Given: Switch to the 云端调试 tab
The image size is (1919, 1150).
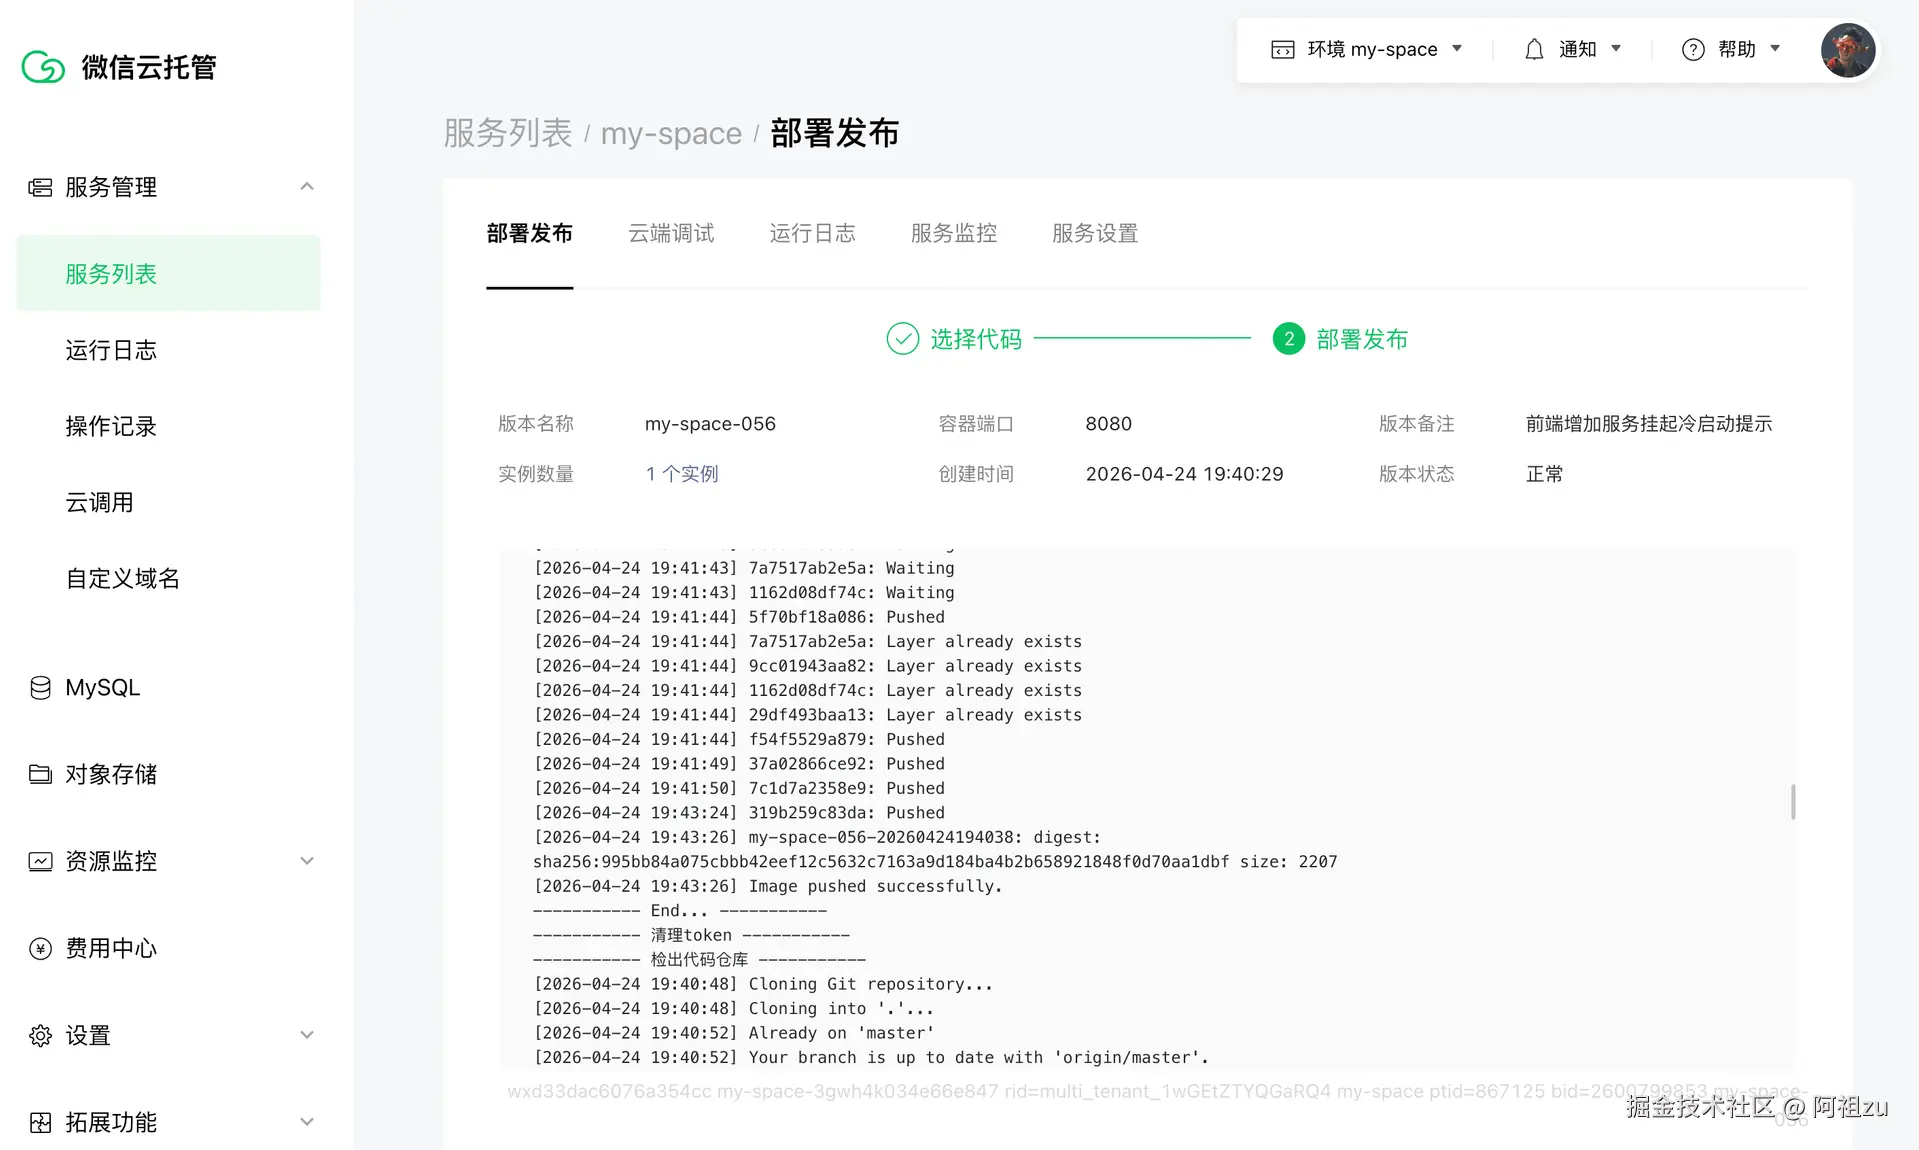Looking at the screenshot, I should point(671,233).
